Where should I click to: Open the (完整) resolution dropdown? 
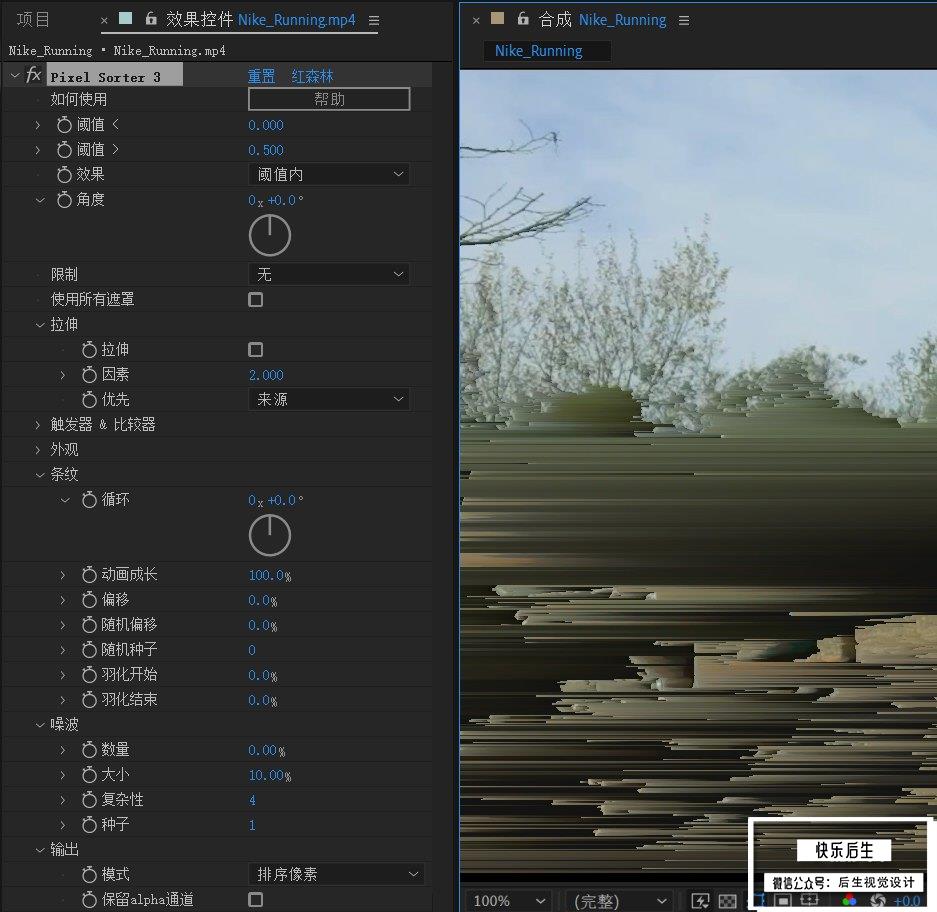pyautogui.click(x=619, y=901)
